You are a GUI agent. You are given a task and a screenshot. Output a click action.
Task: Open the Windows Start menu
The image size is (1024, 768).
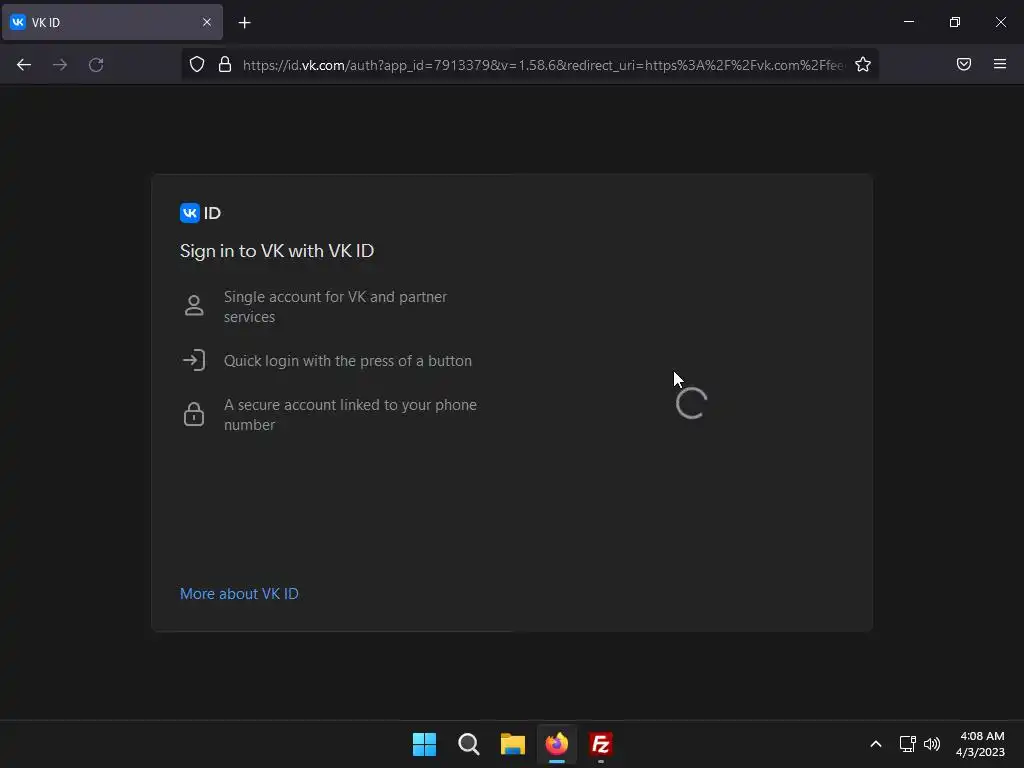tap(424, 744)
